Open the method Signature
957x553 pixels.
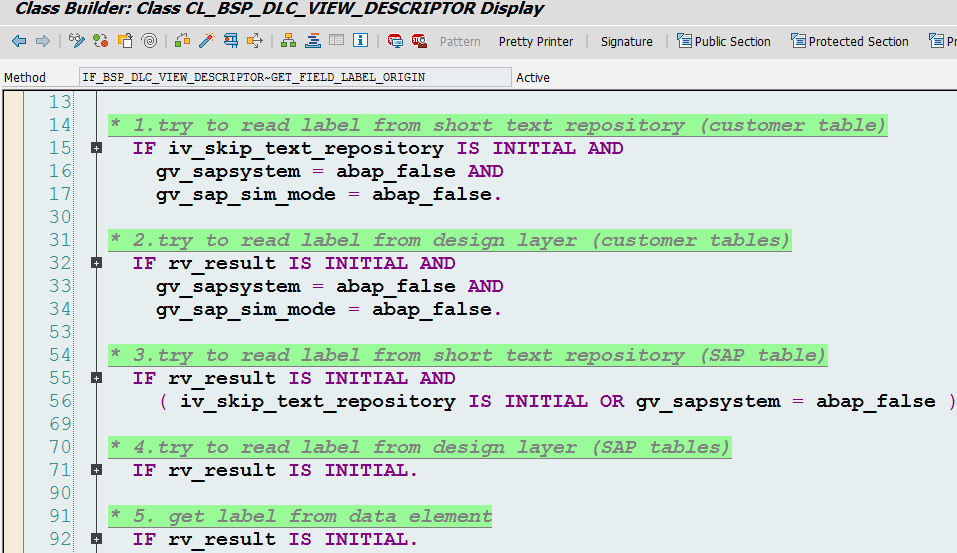(626, 42)
